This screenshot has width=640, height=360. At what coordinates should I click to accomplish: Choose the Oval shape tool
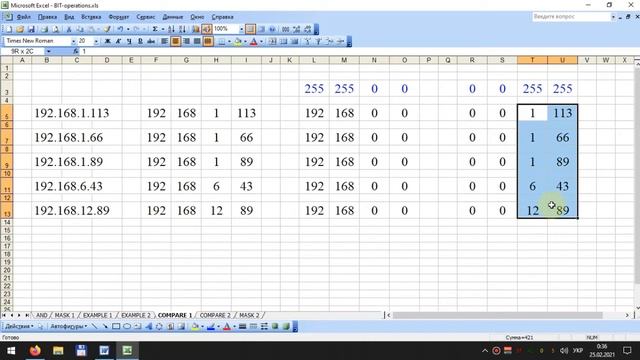127,327
